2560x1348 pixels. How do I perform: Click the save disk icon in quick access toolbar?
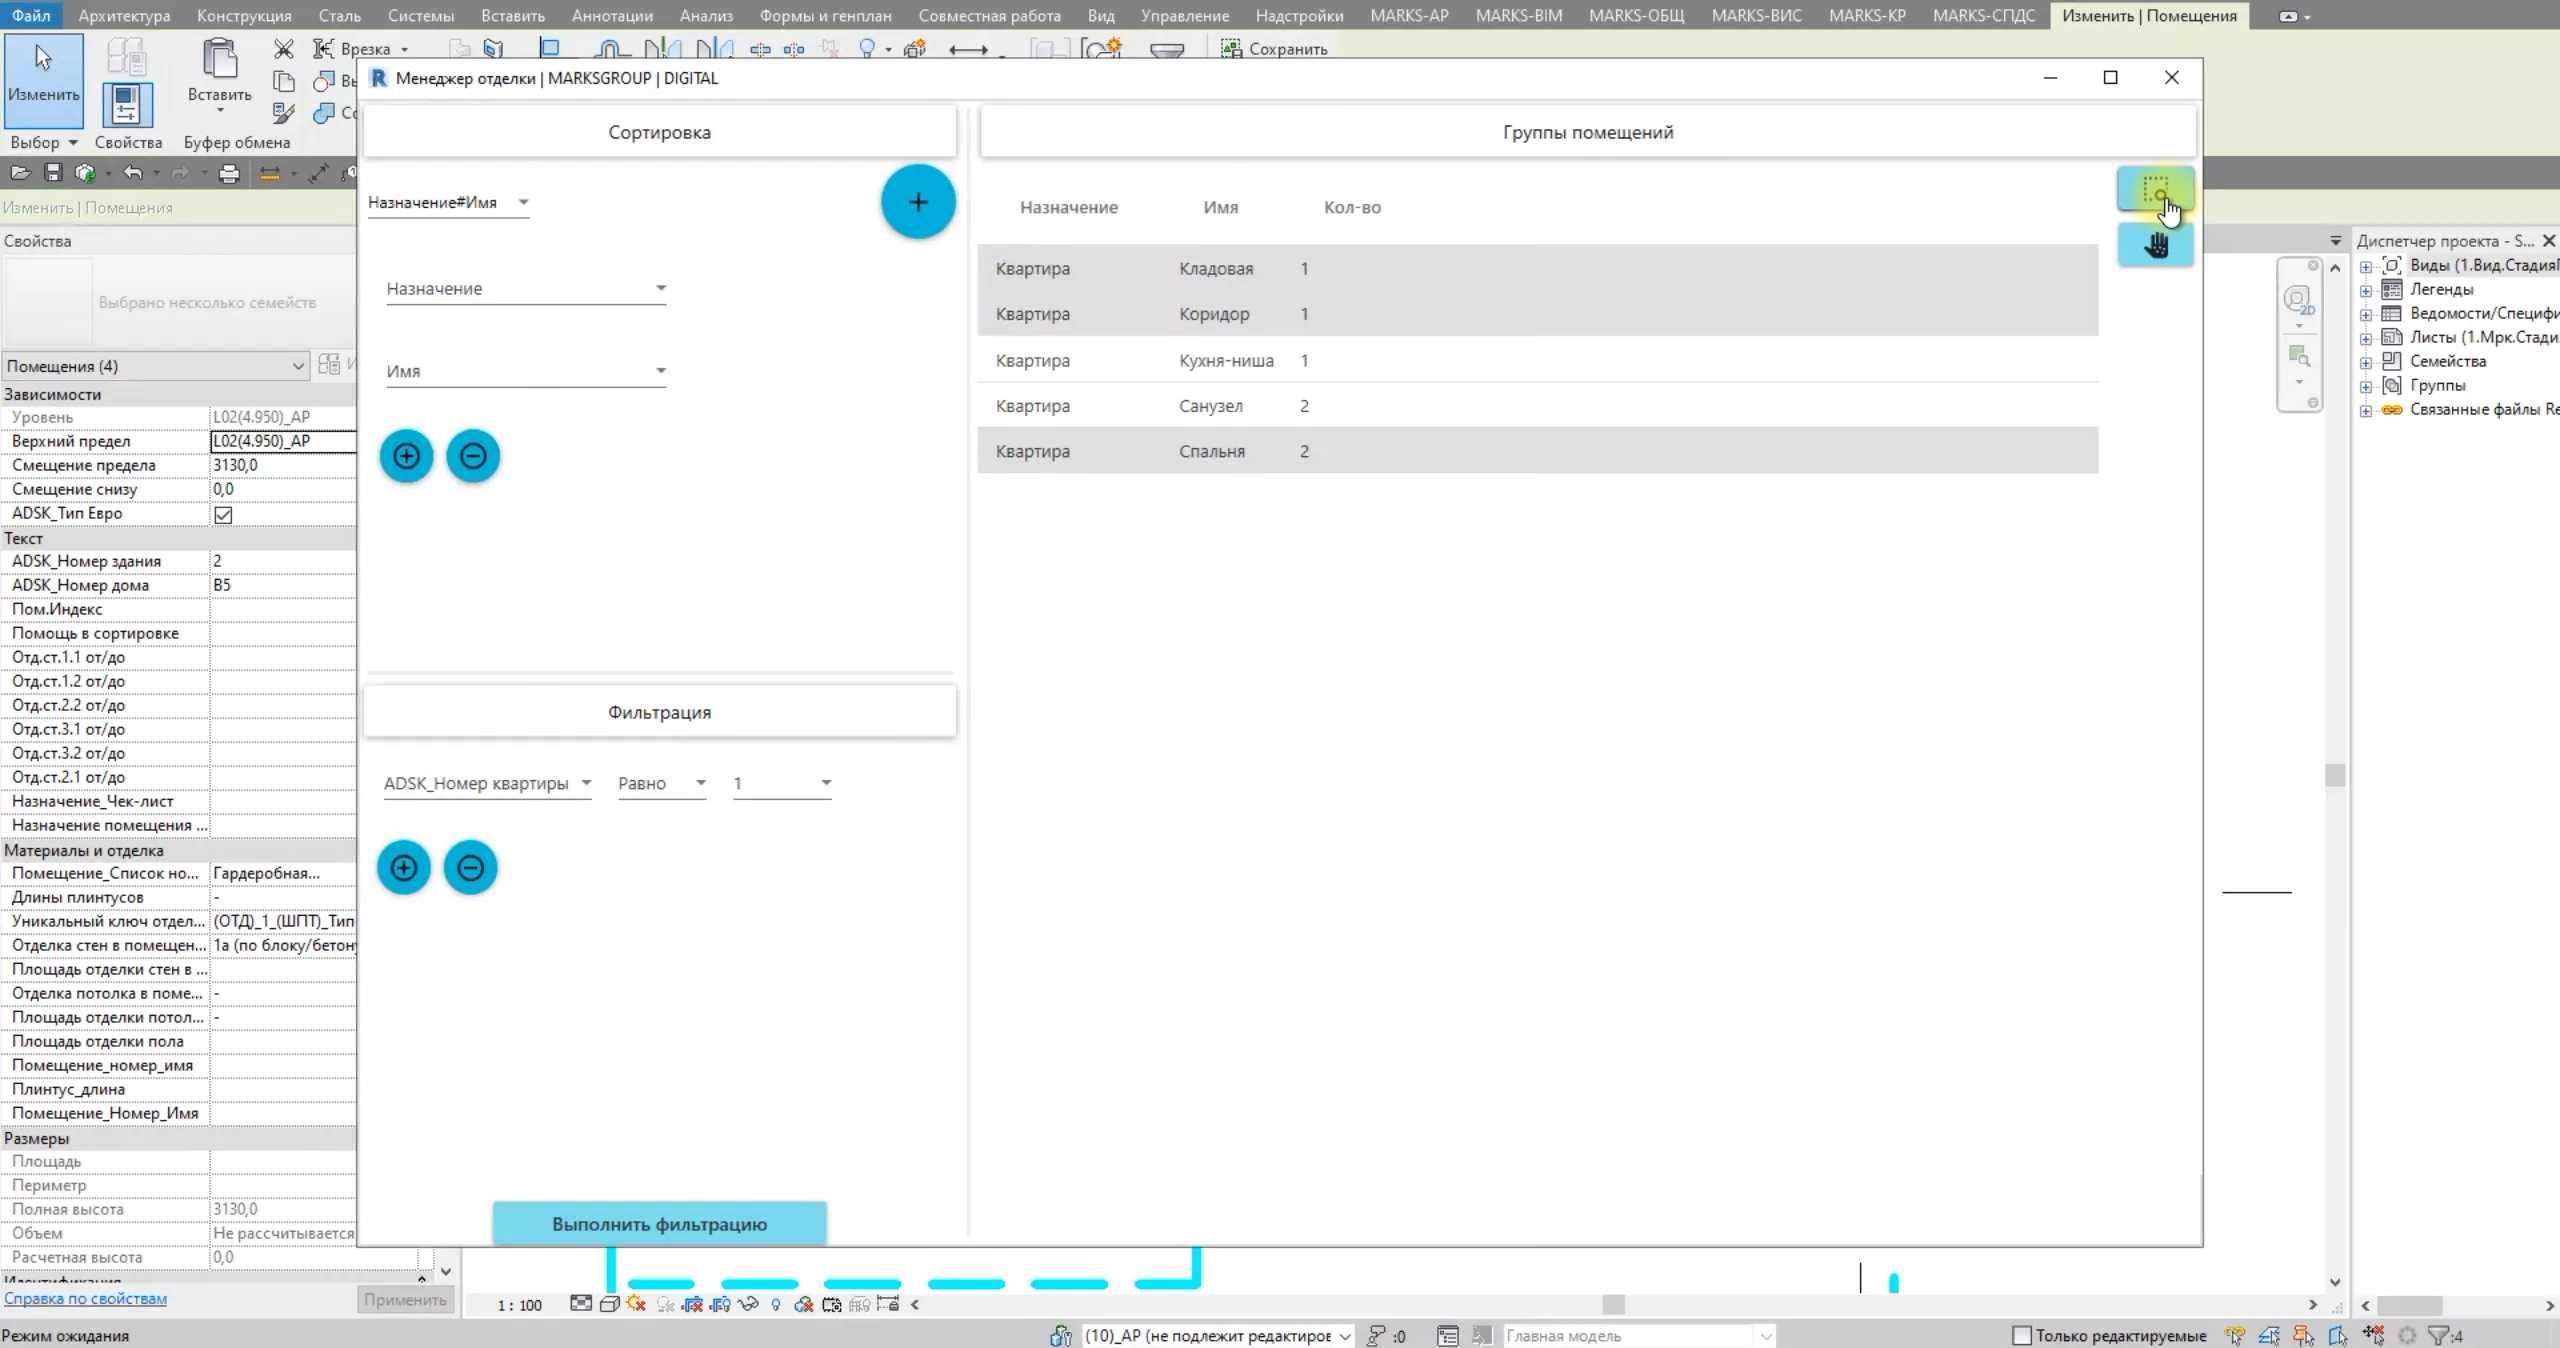(53, 174)
